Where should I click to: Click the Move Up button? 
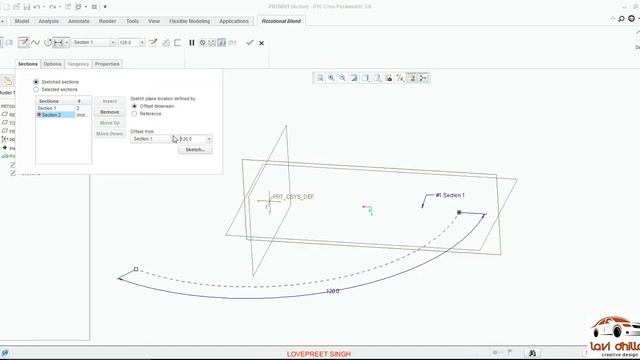[109, 123]
